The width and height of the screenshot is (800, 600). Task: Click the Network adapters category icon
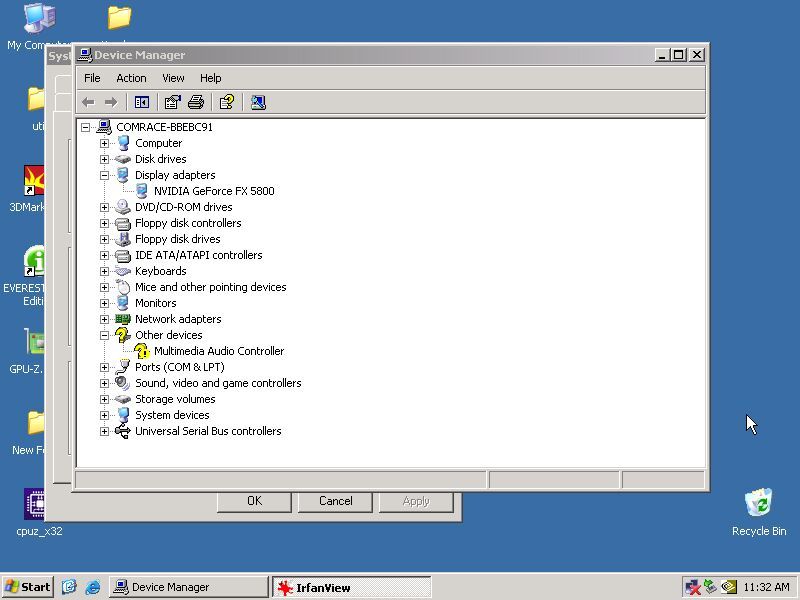[x=123, y=319]
